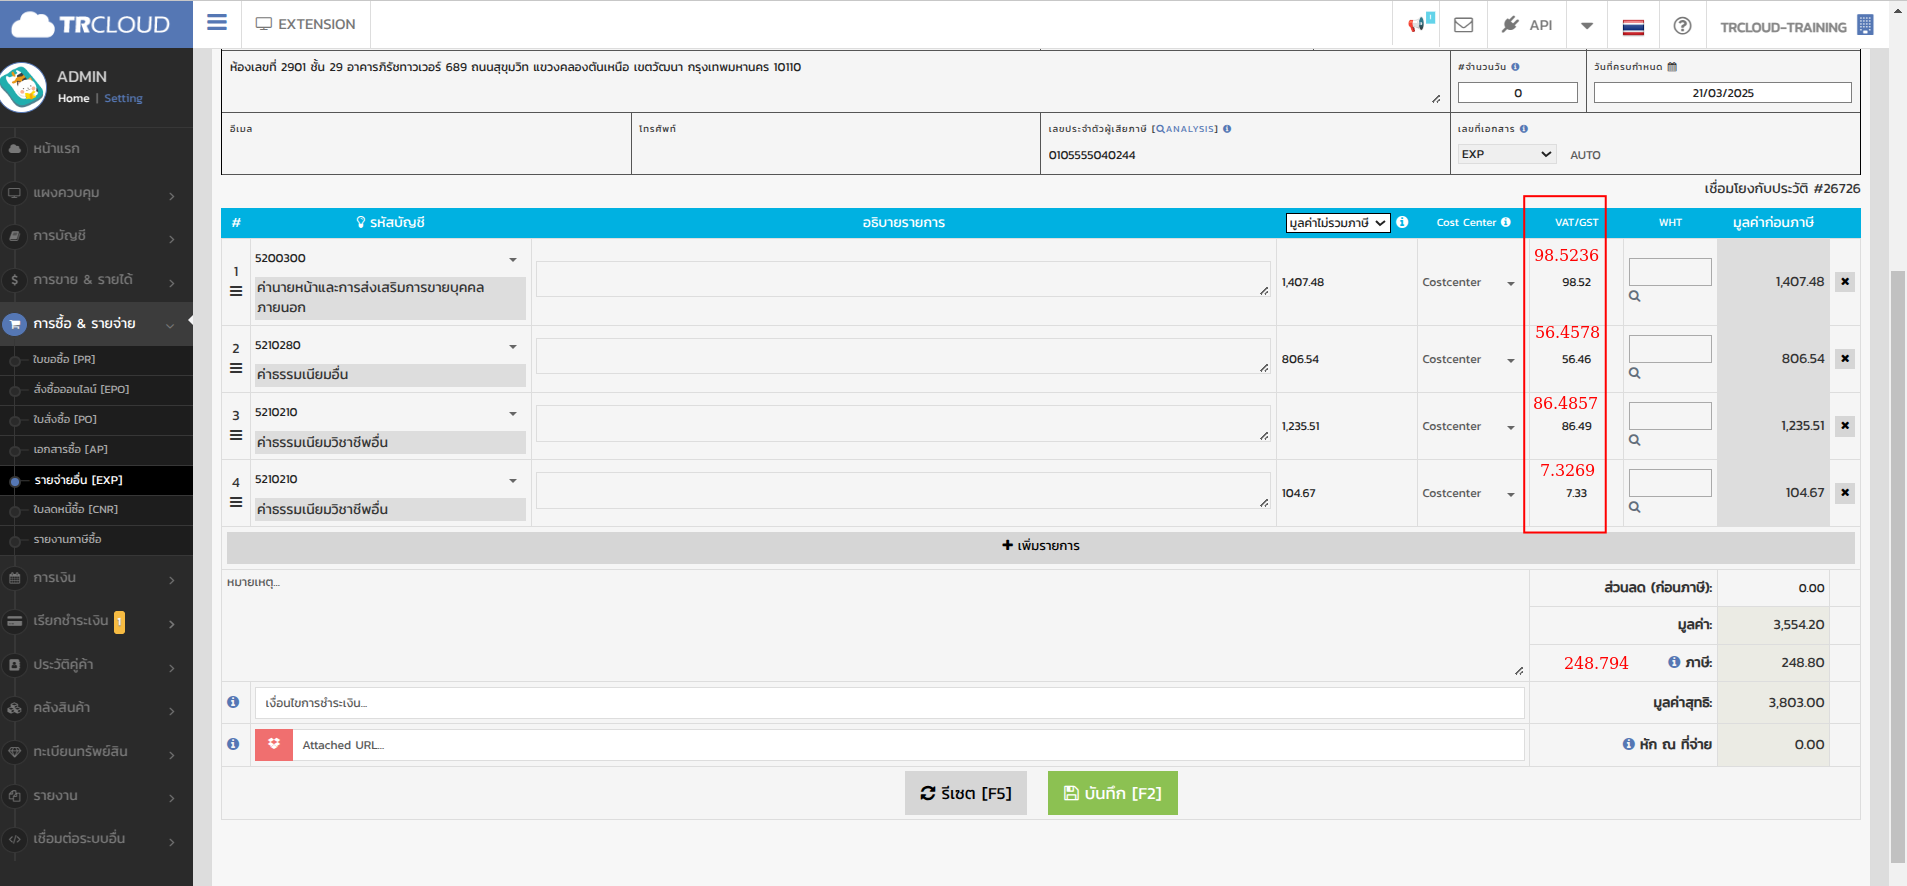Expand การบัญชี sidebar menu
Screen dimensions: 1907x886
[96, 236]
